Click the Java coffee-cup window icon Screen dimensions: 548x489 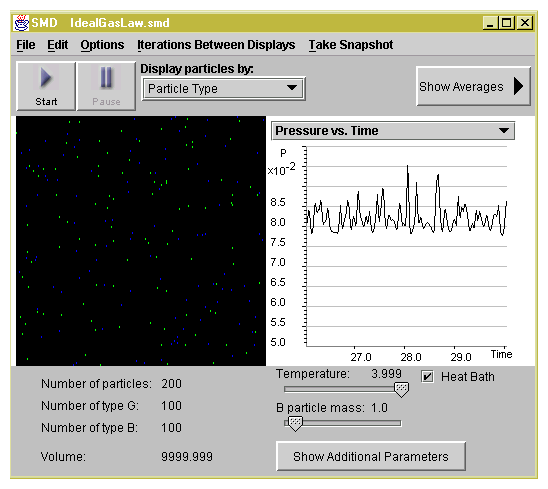click(21, 23)
